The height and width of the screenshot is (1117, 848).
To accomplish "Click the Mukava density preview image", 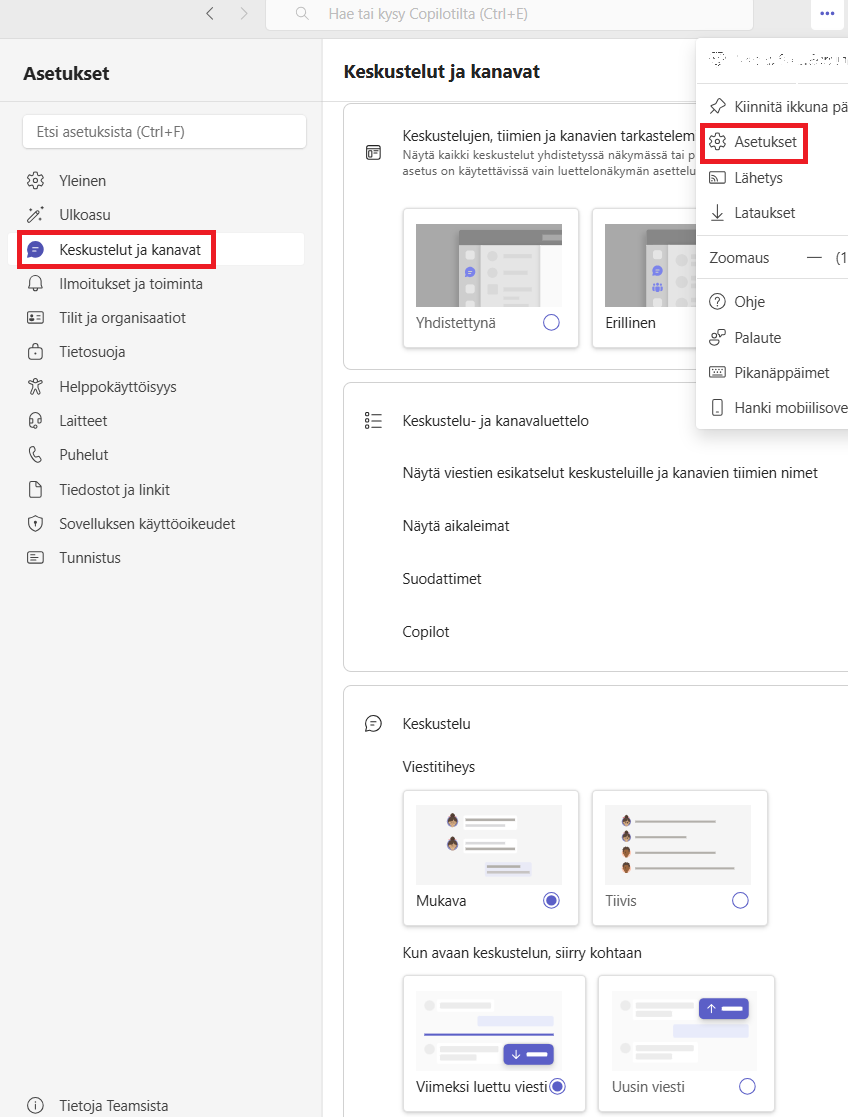I will tap(489, 845).
